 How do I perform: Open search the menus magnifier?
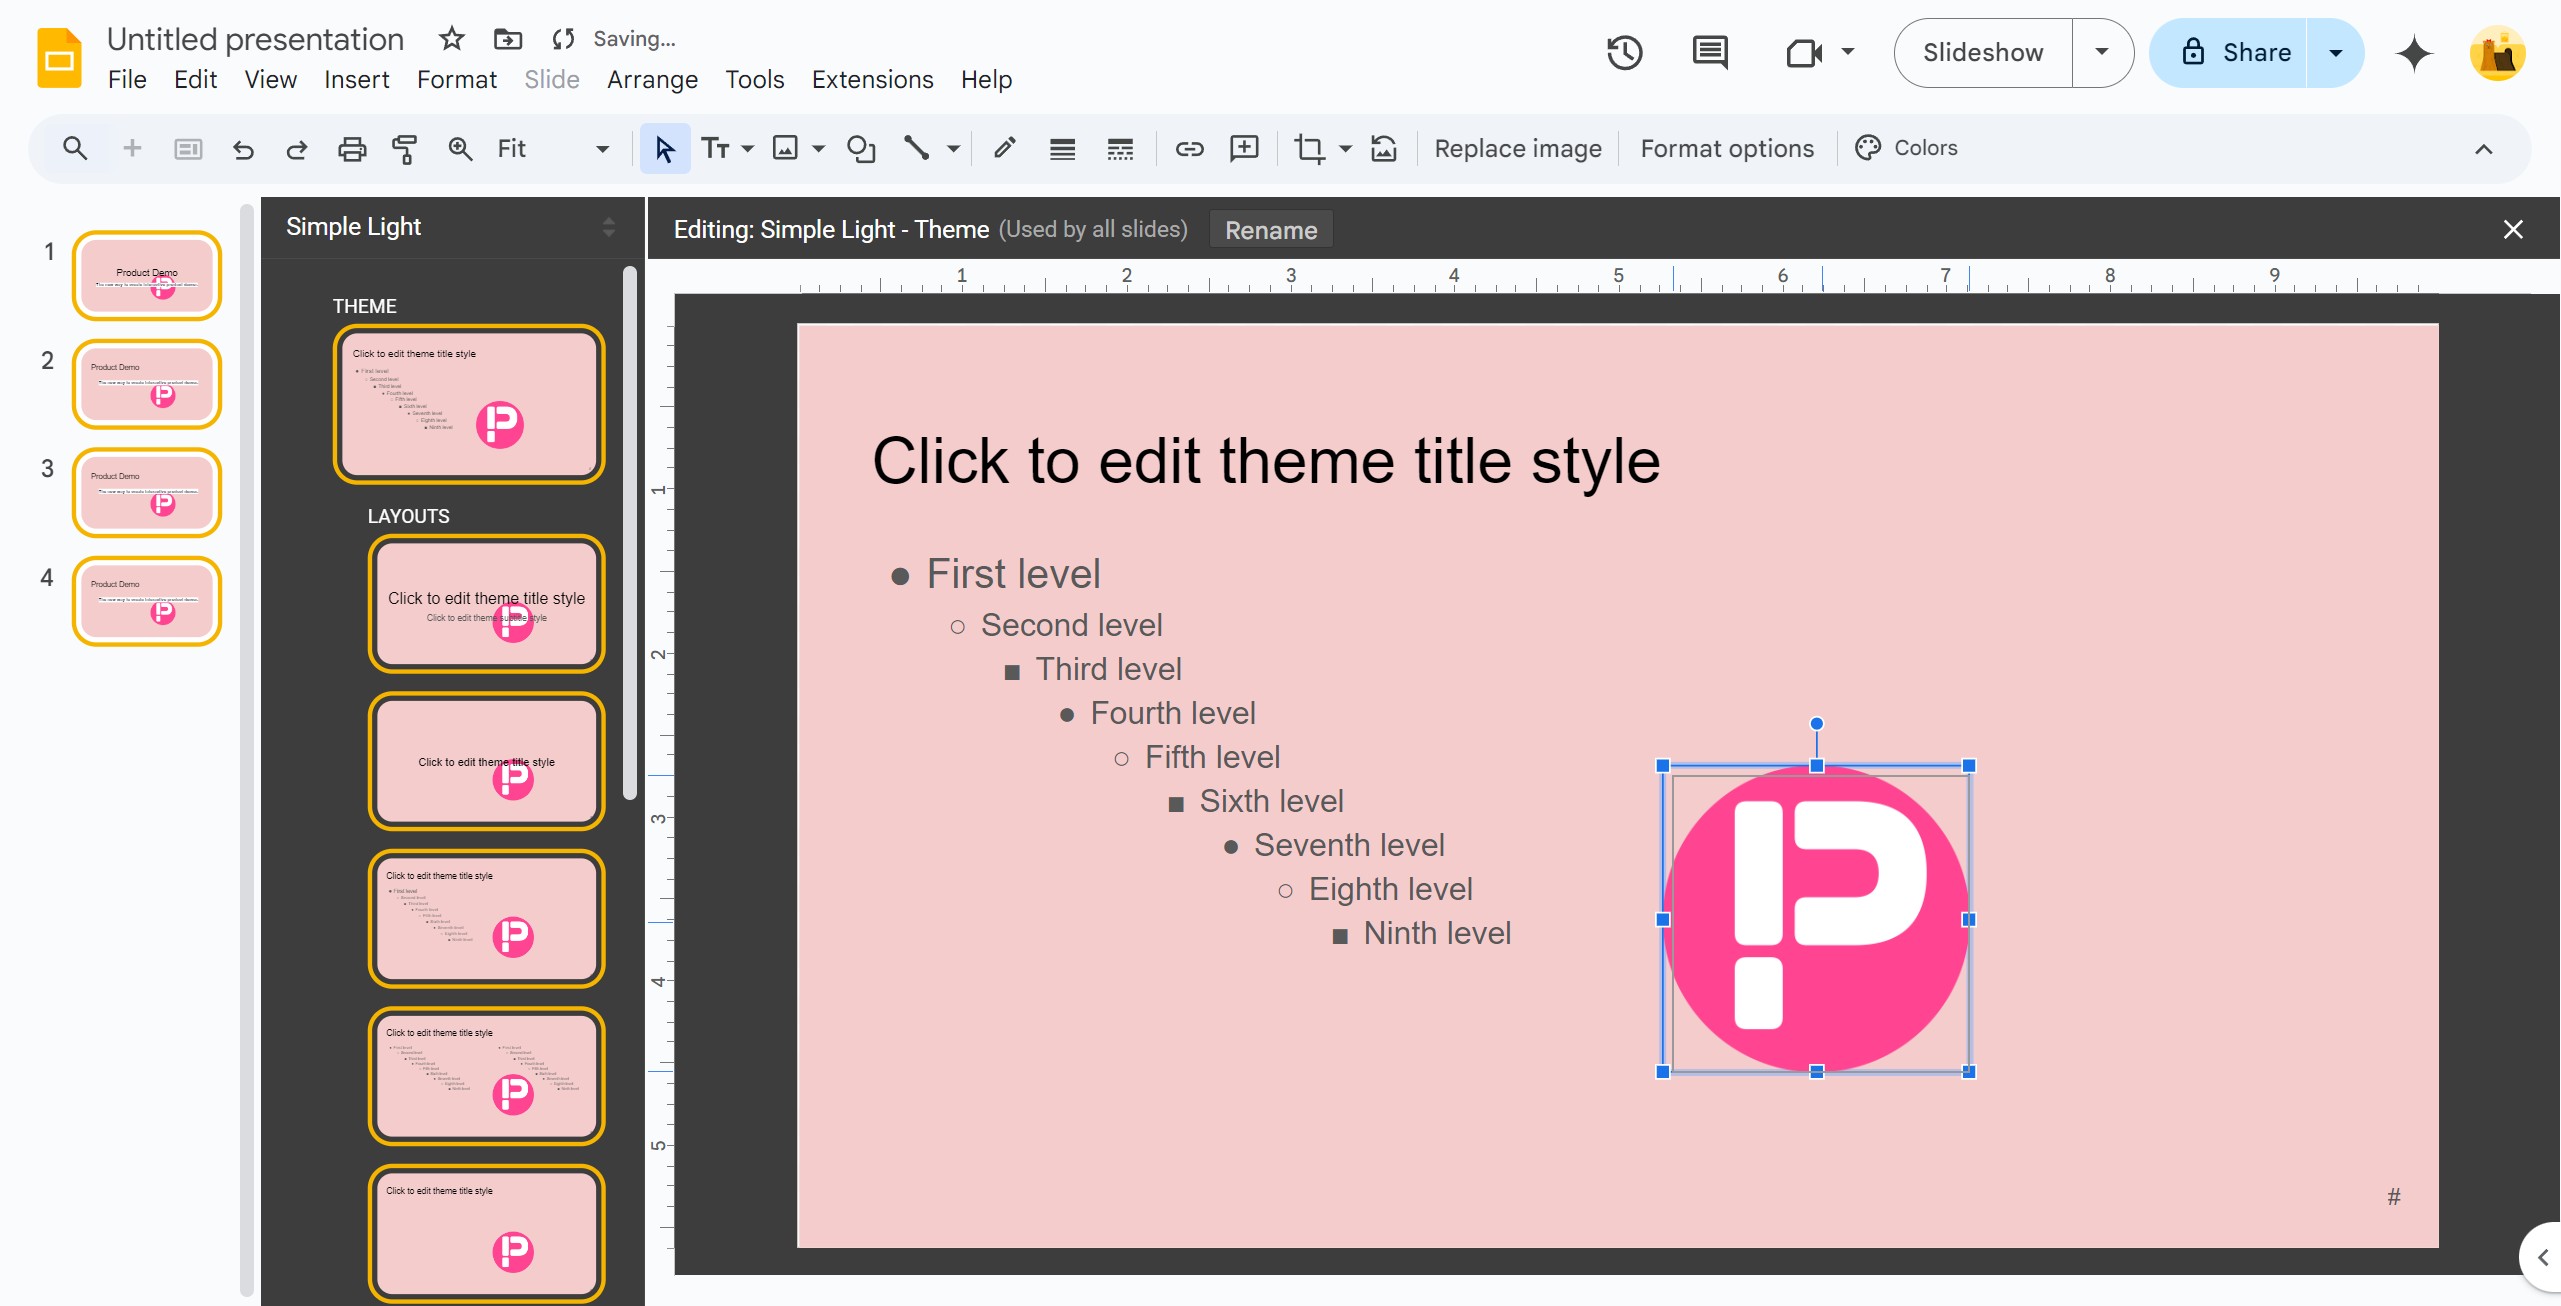[x=75, y=148]
